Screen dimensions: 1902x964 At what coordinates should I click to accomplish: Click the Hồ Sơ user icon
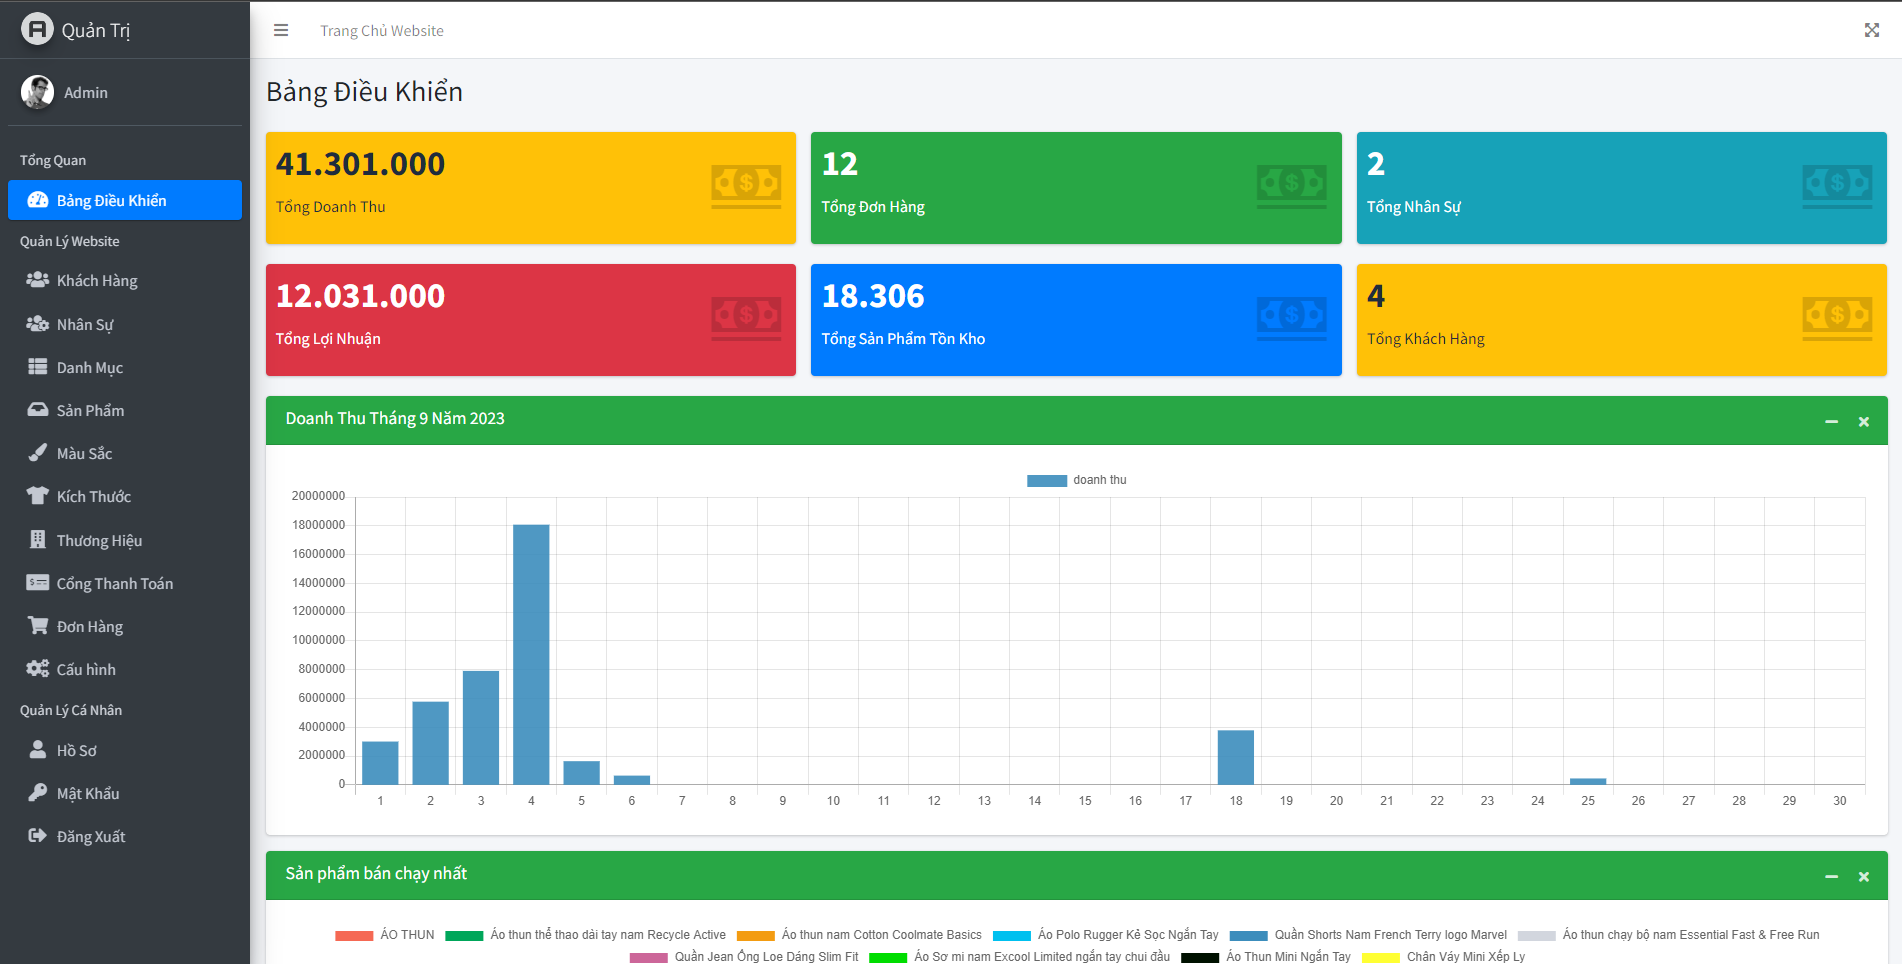(x=38, y=750)
